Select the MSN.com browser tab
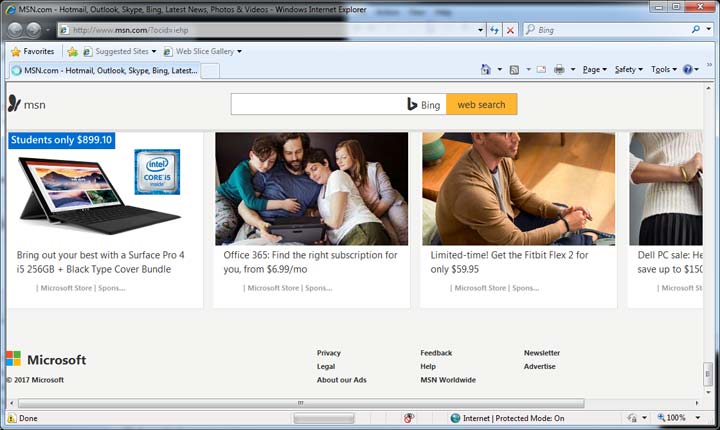 tap(104, 70)
